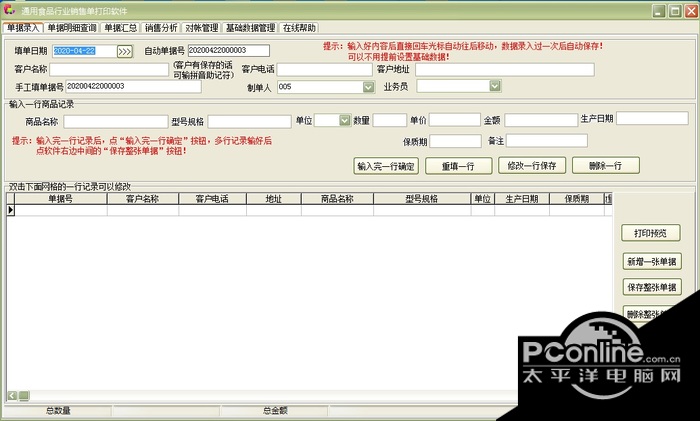Minimize the sales order window
Screen dimensions: 700x421
[x=659, y=11]
